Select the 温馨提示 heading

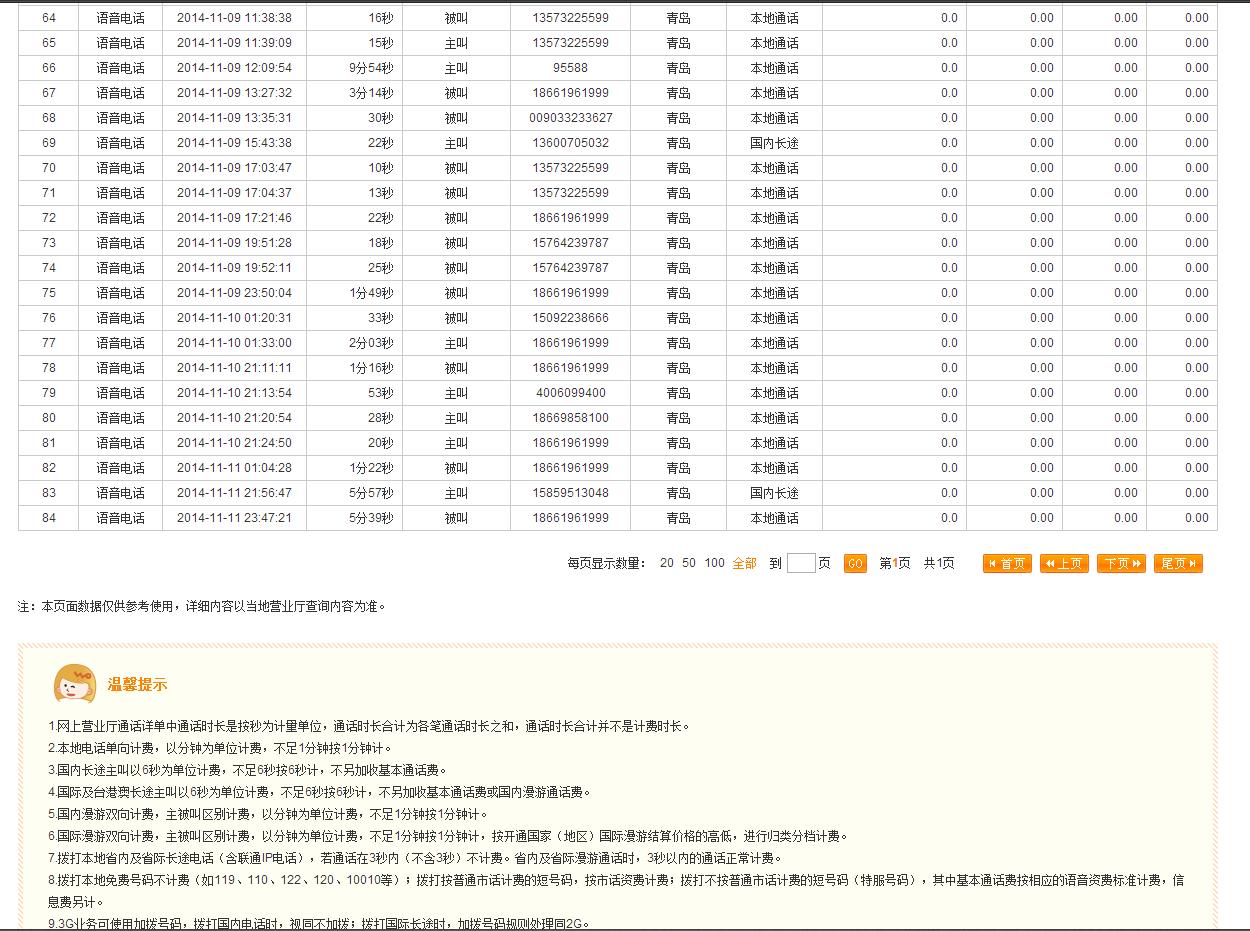tap(137, 685)
